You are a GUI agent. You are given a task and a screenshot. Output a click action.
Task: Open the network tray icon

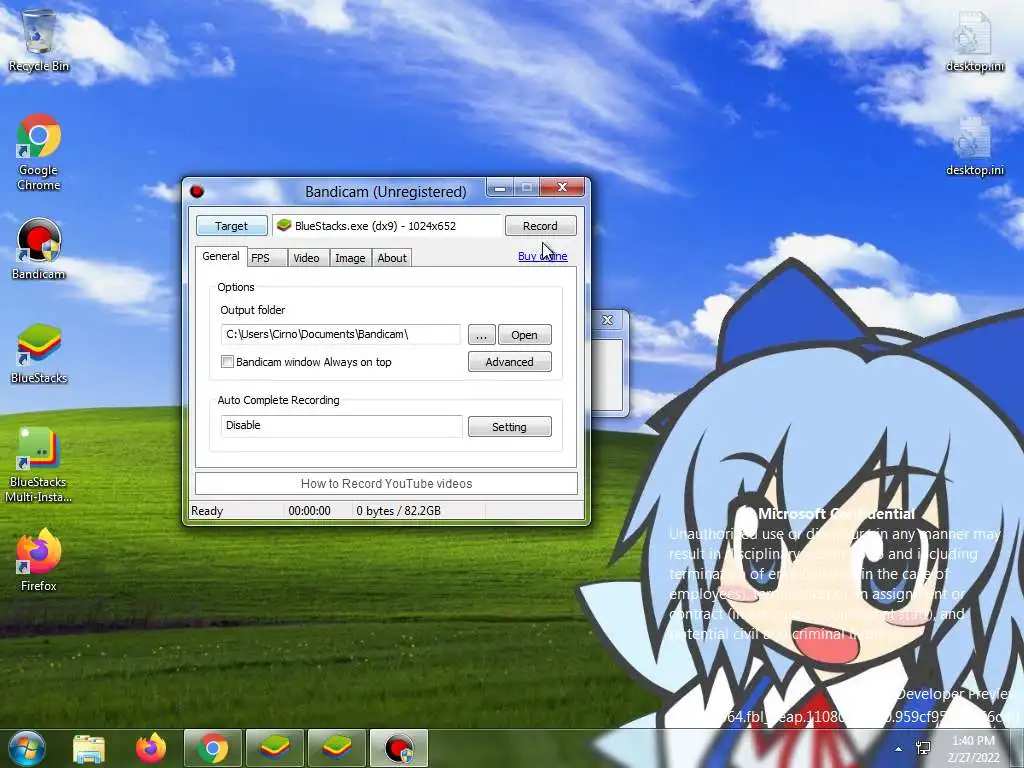tap(923, 748)
